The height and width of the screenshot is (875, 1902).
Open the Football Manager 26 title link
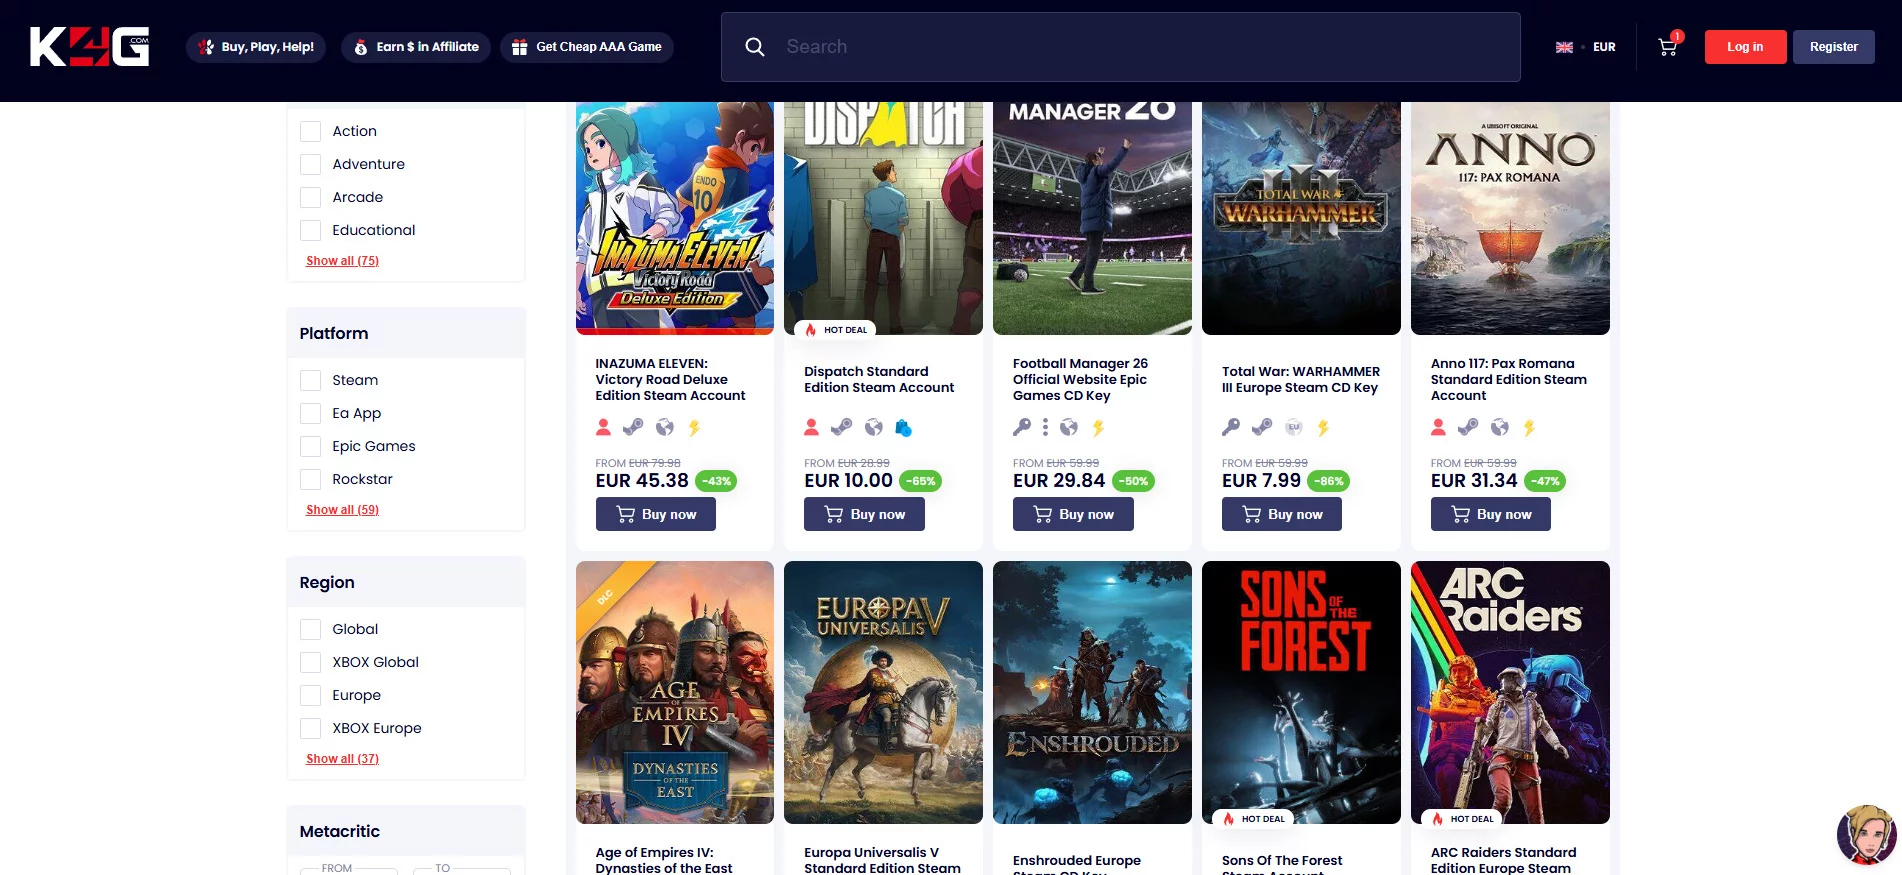click(x=1080, y=380)
